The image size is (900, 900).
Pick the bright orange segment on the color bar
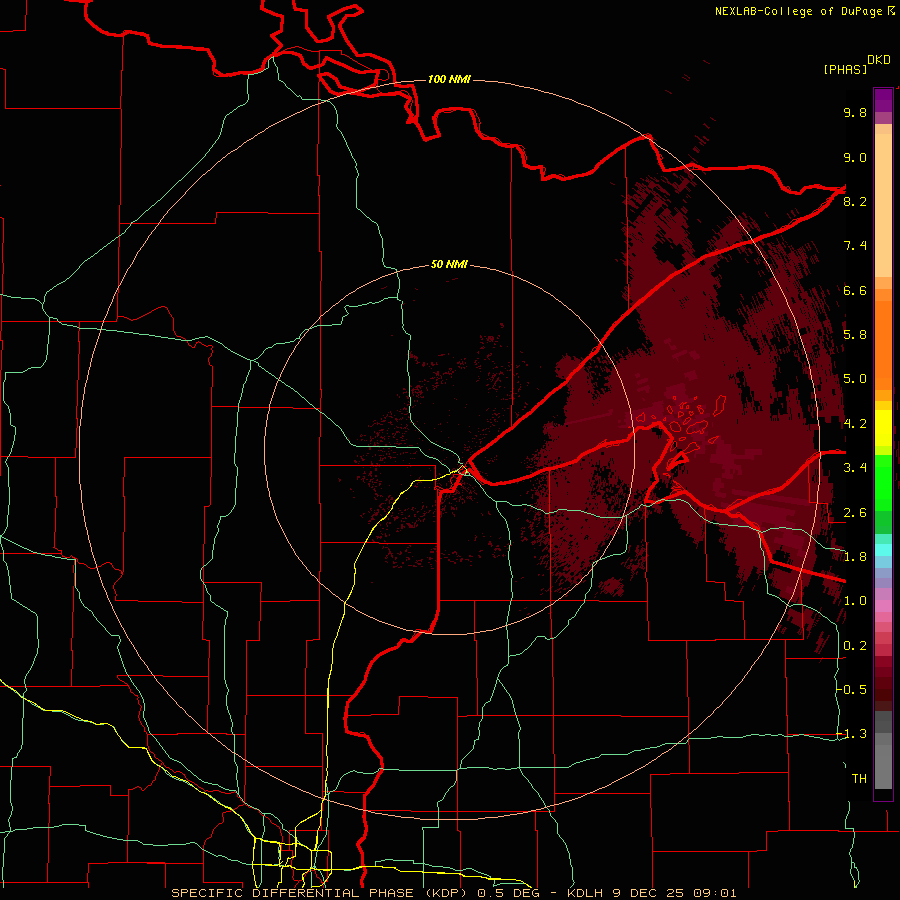(883, 345)
